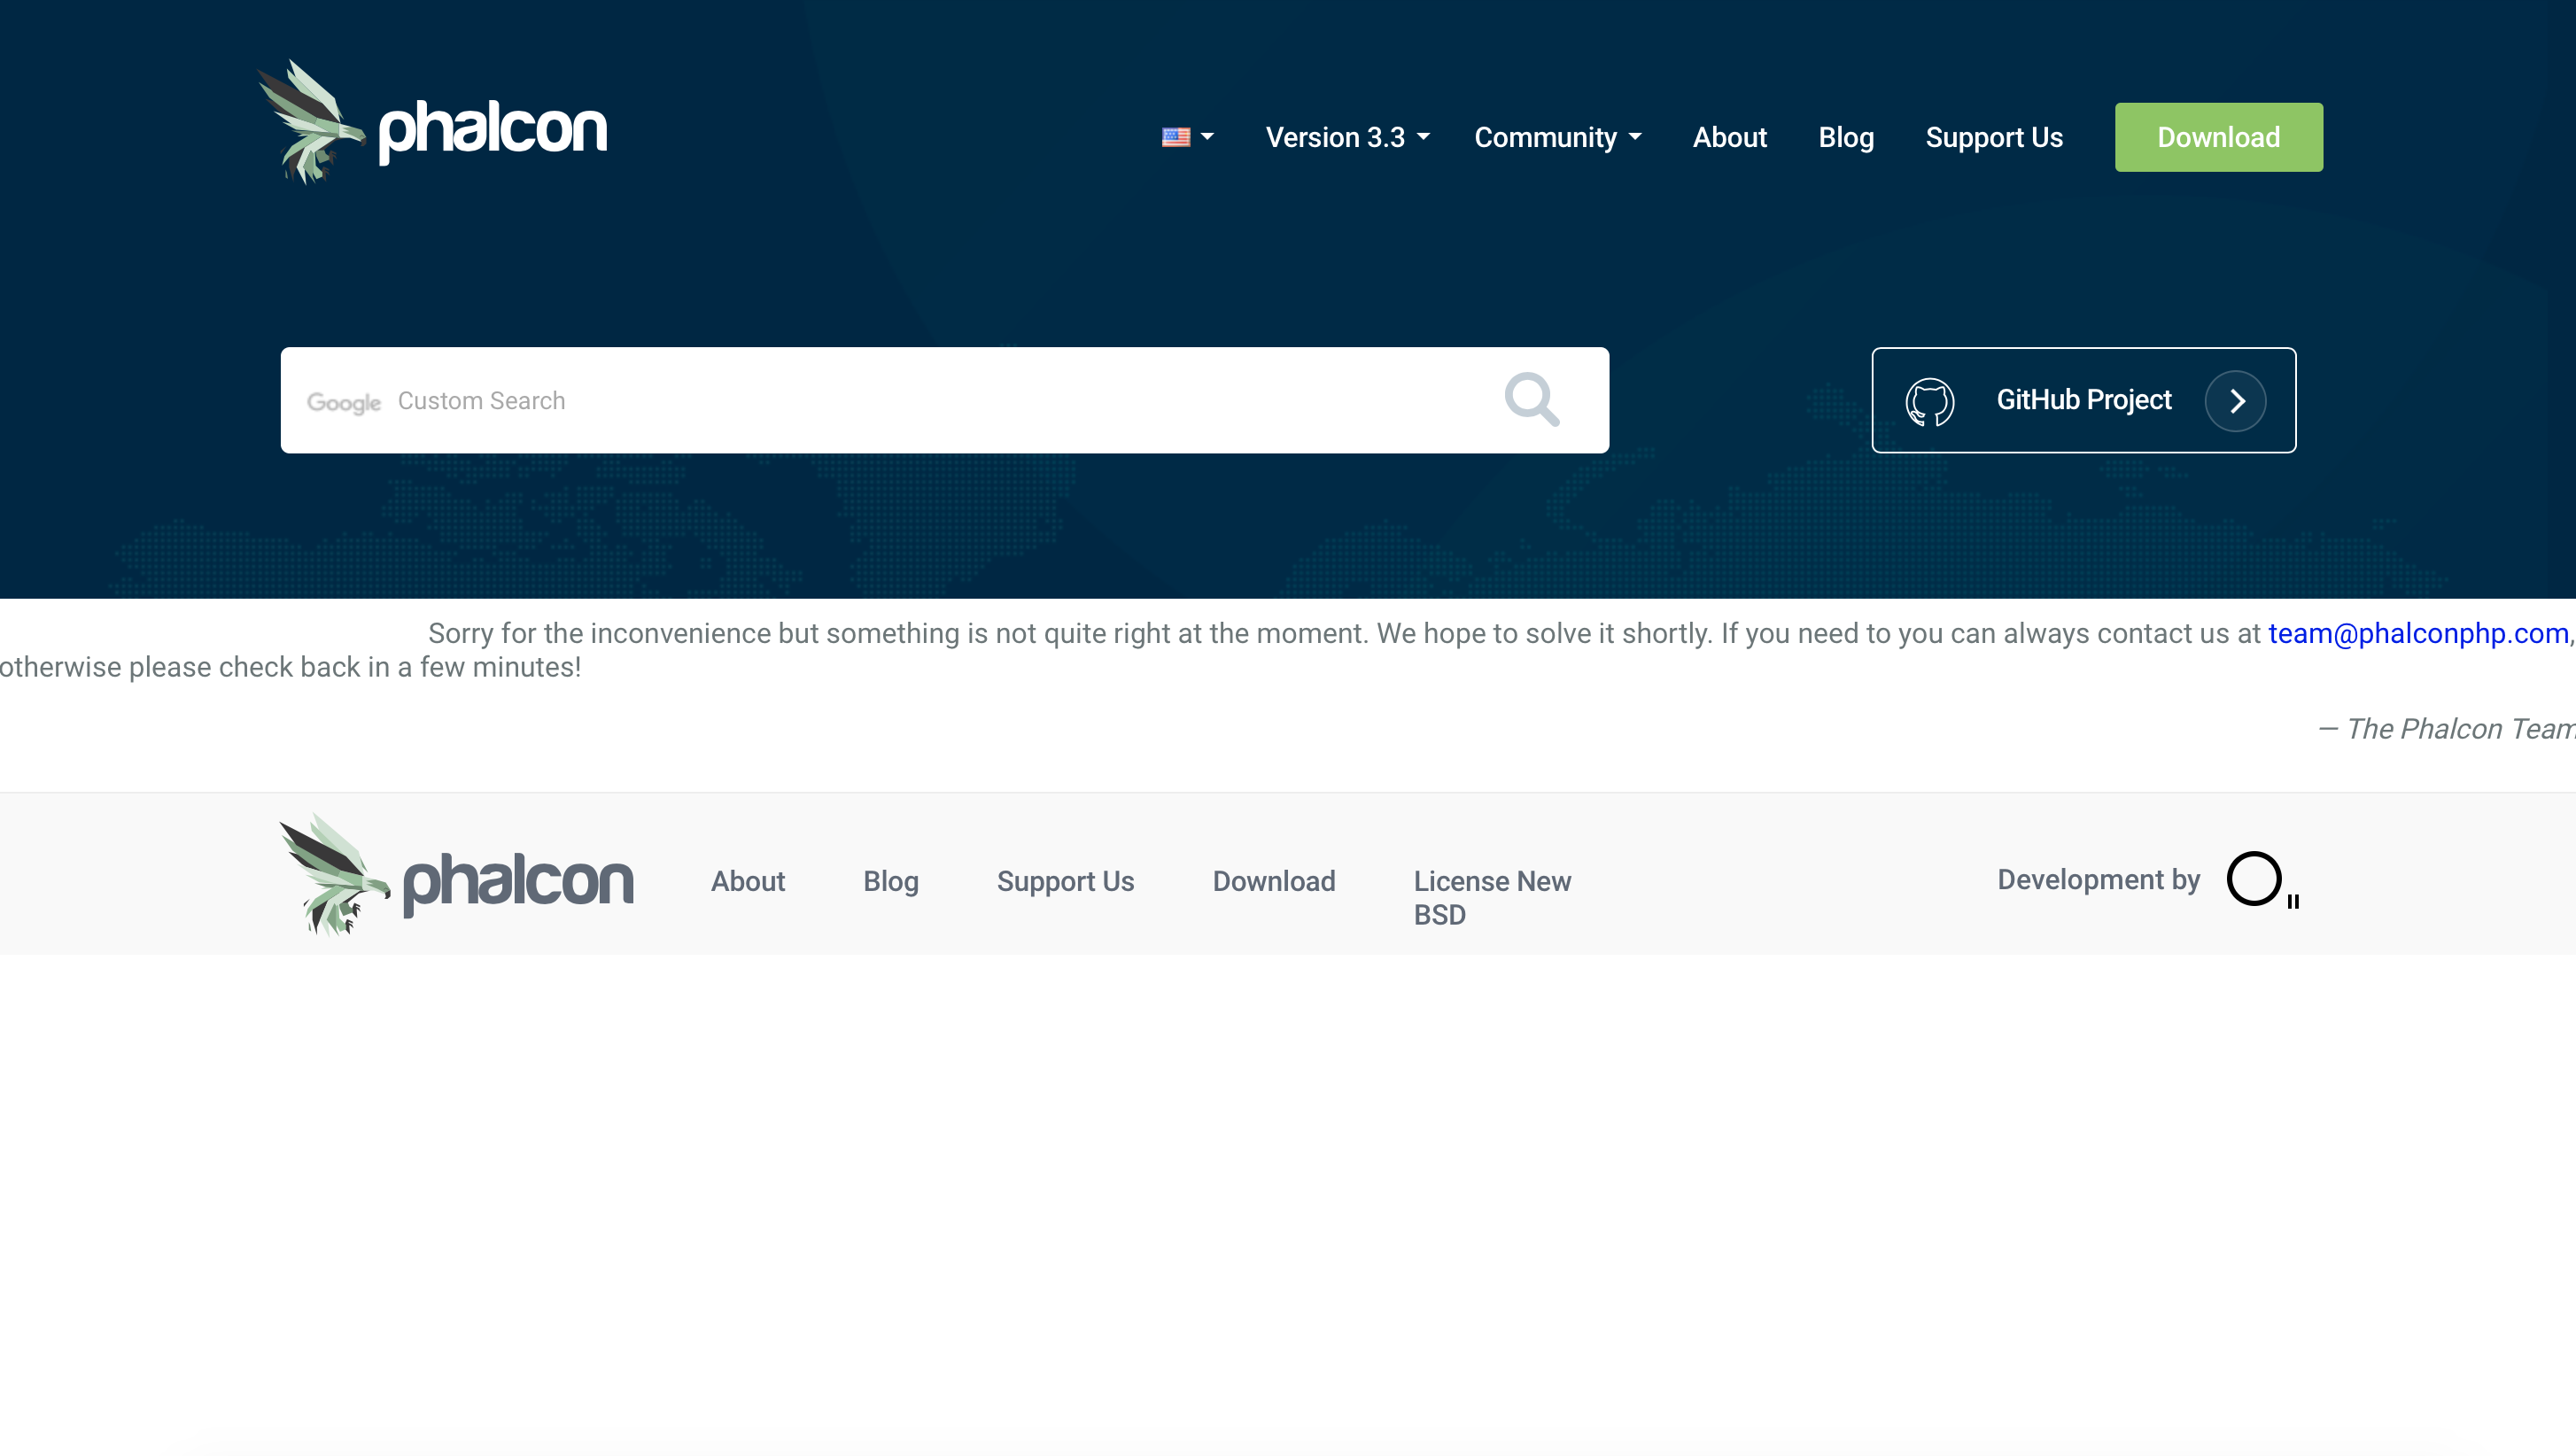
Task: Click the Phalcon logo in header
Action: point(432,124)
